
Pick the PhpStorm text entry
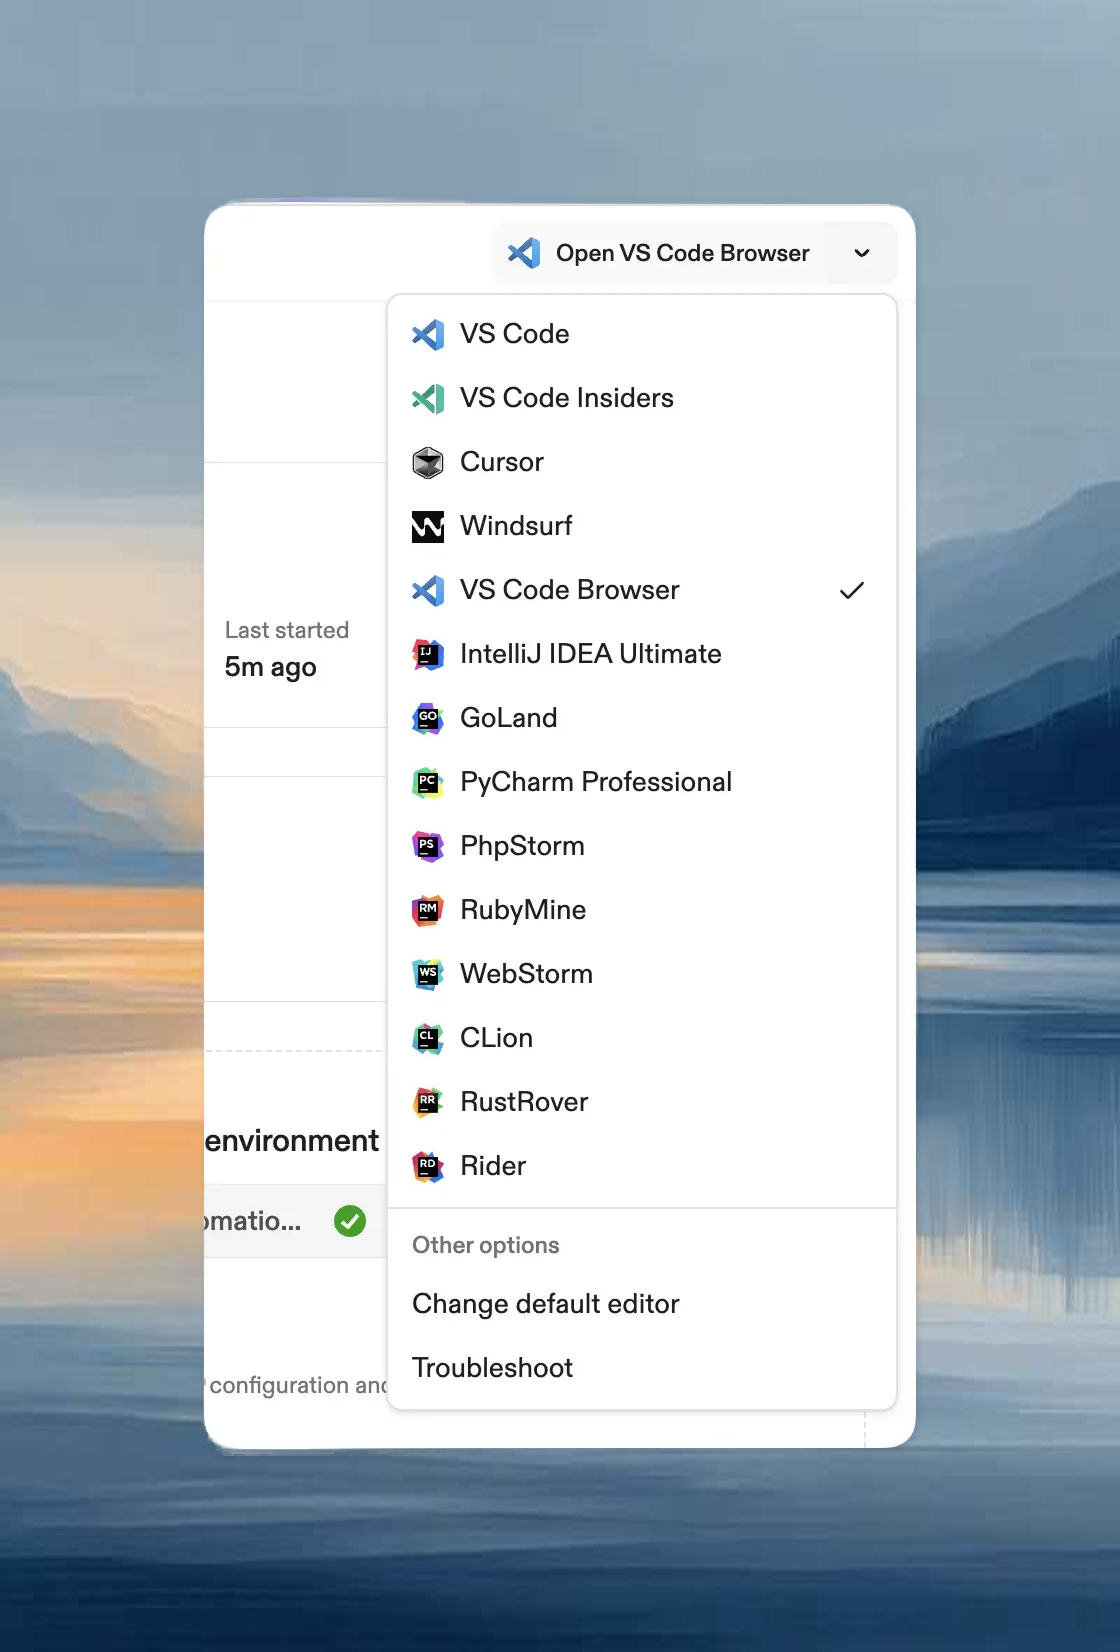522,846
